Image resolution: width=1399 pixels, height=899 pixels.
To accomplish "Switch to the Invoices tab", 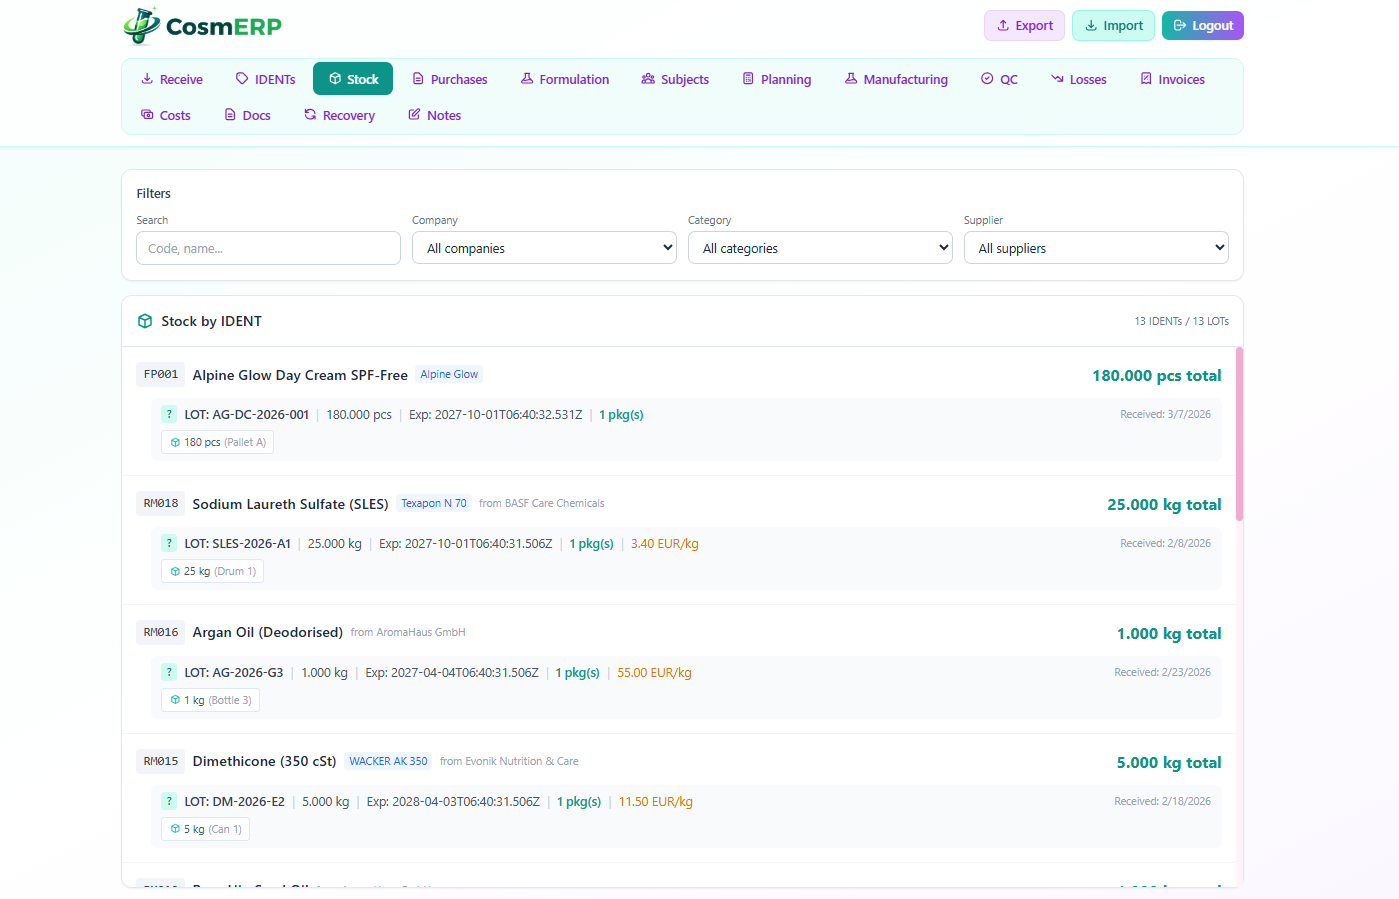I will (1171, 78).
